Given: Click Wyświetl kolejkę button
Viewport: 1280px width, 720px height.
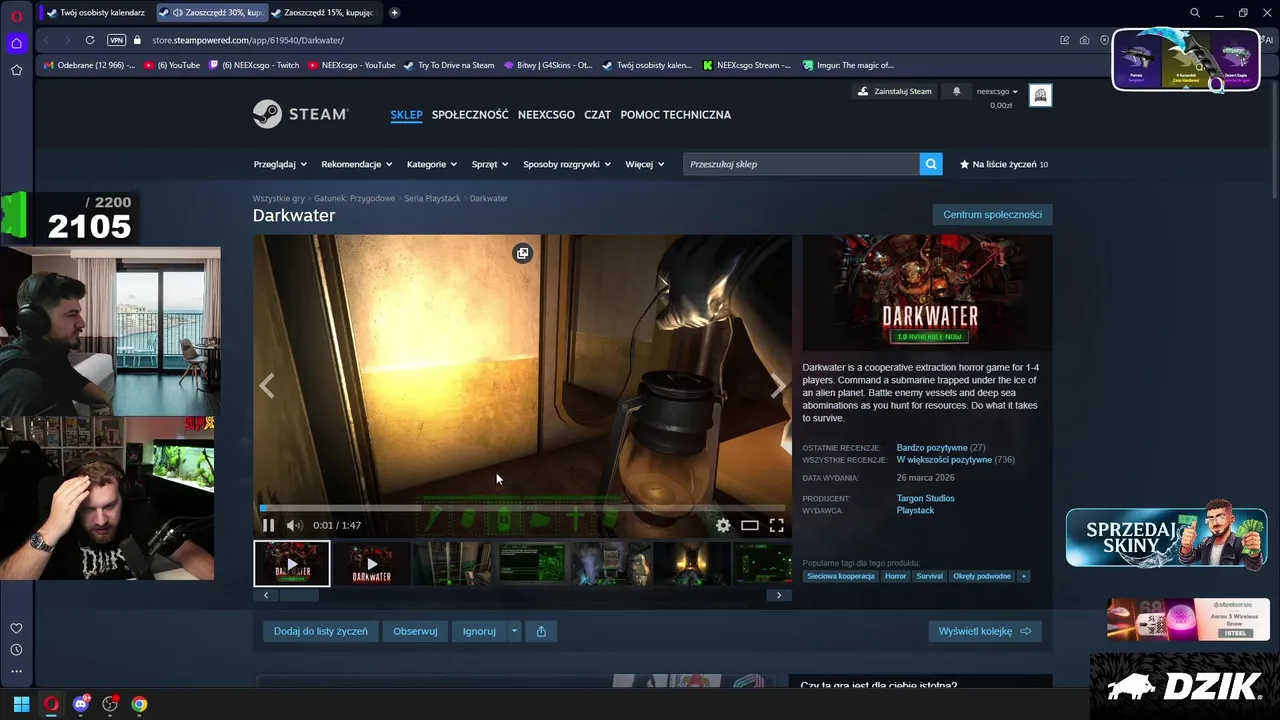Looking at the screenshot, I should pyautogui.click(x=985, y=631).
